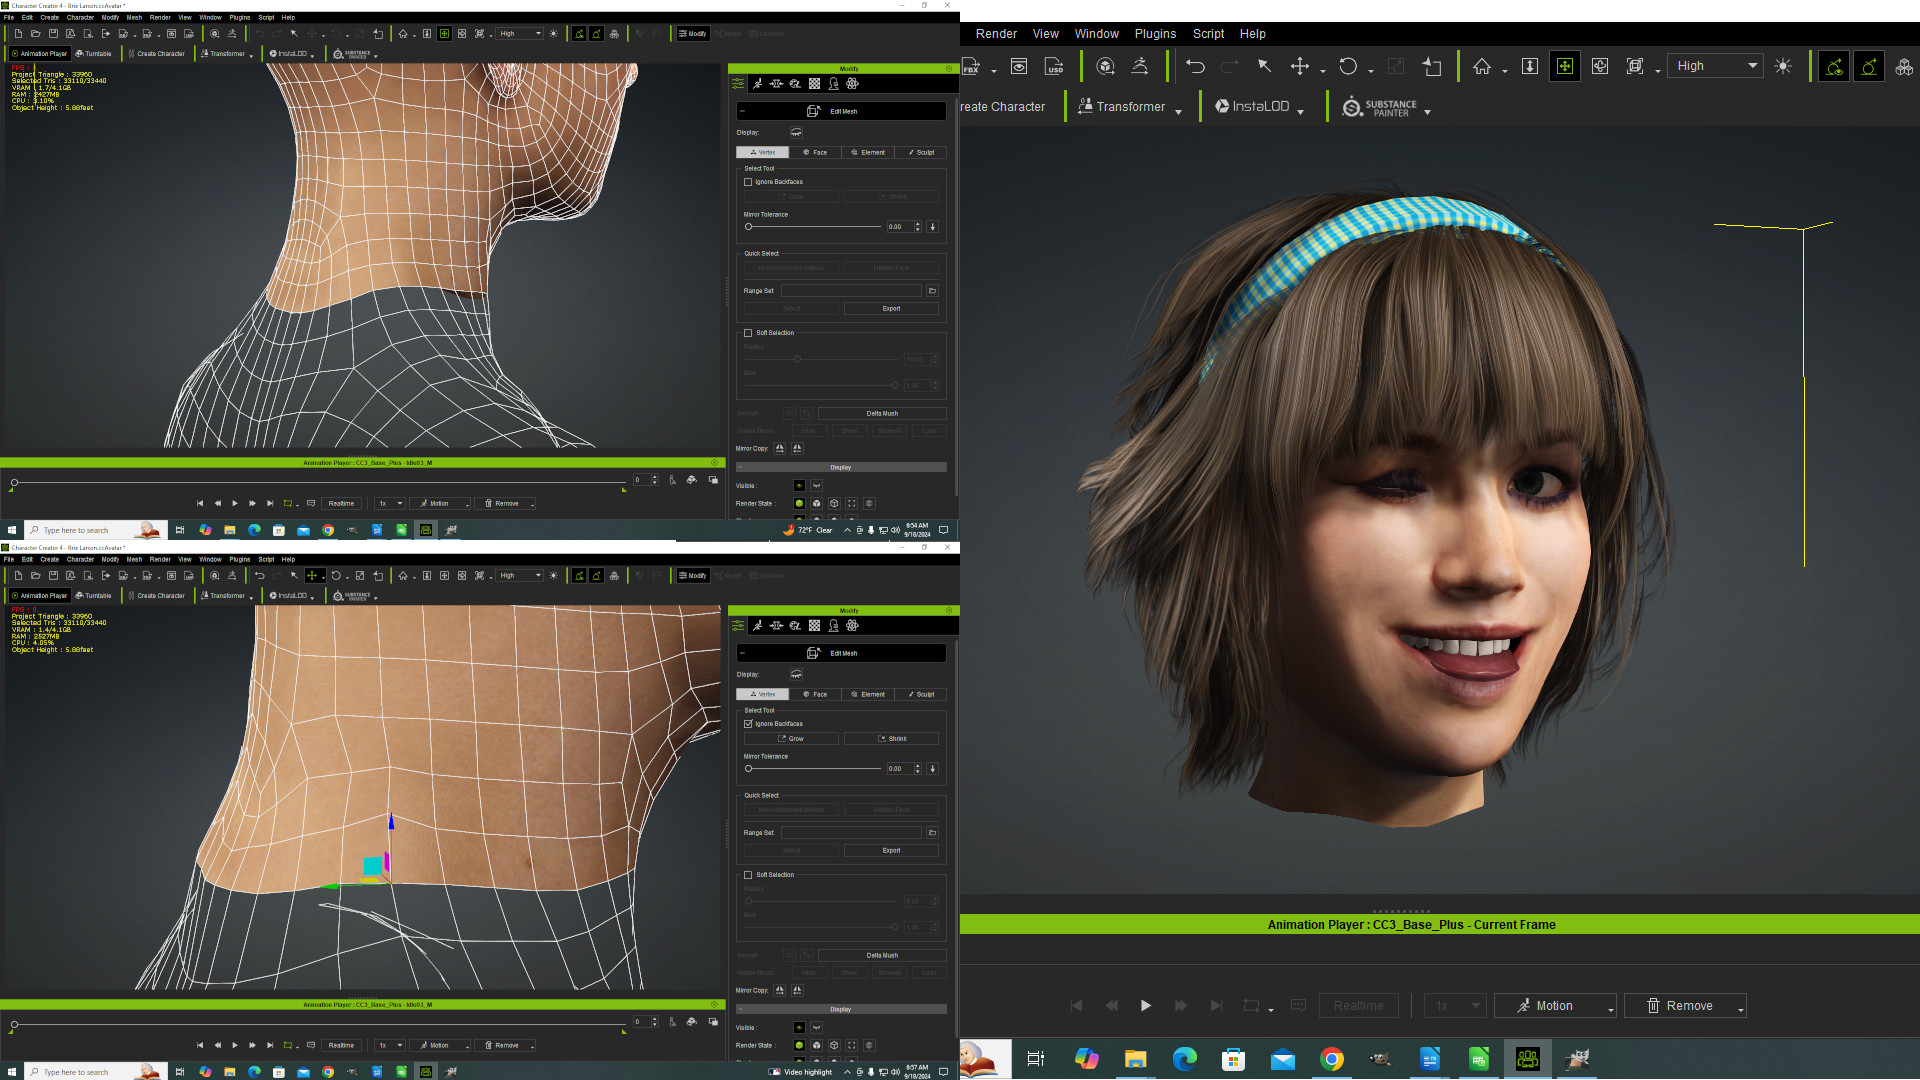
Task: Open Mail app from right window taskbar
Action: [x=1282, y=1060]
